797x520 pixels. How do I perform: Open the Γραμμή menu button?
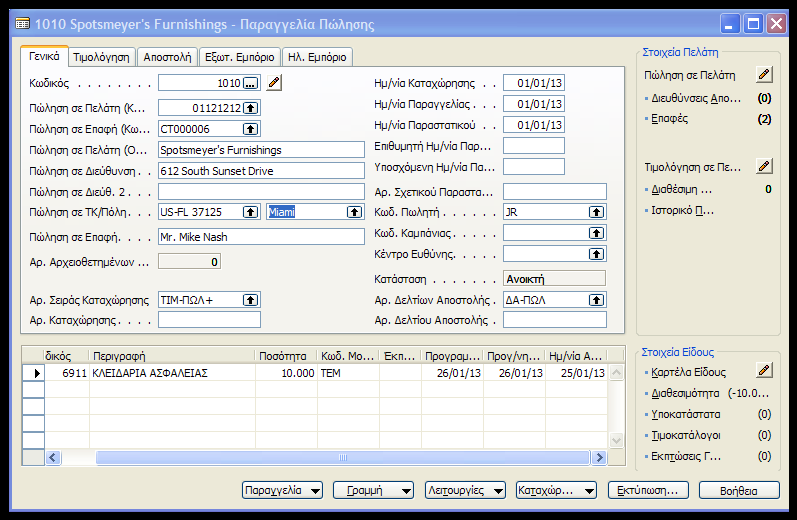tap(373, 491)
